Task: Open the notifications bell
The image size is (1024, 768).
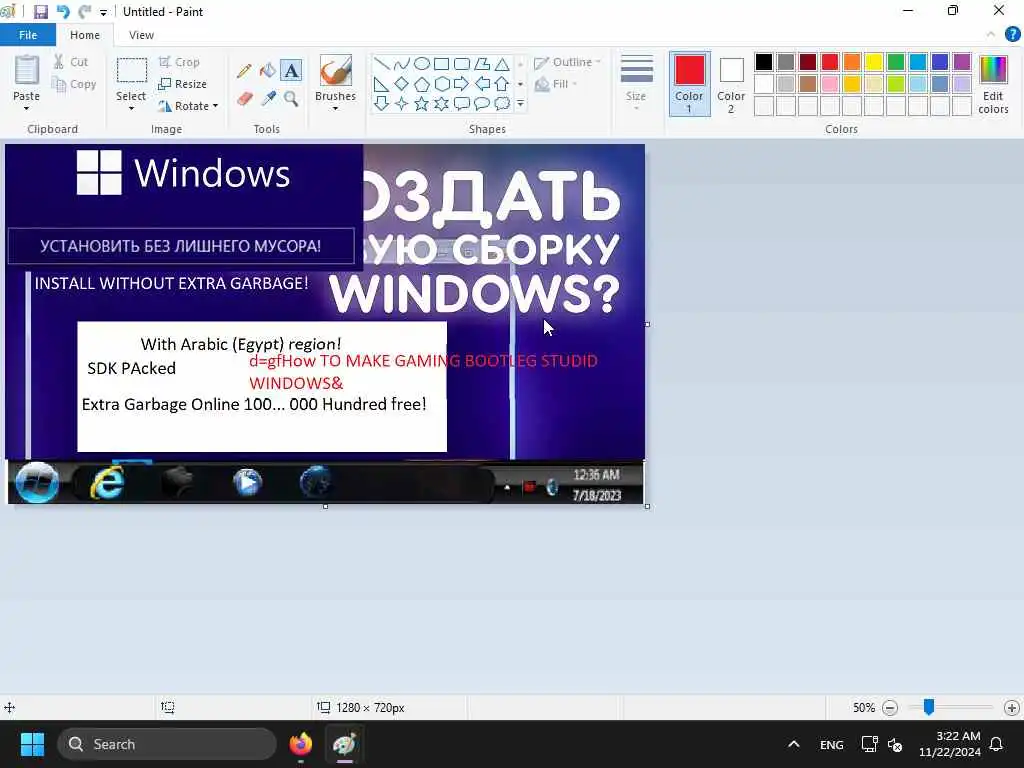Action: 997,744
